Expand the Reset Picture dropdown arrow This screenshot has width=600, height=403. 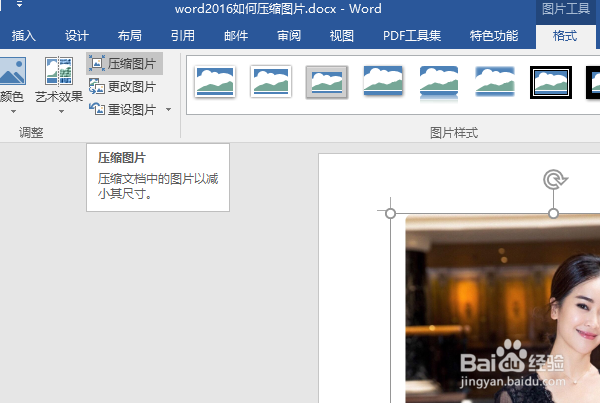[x=168, y=110]
